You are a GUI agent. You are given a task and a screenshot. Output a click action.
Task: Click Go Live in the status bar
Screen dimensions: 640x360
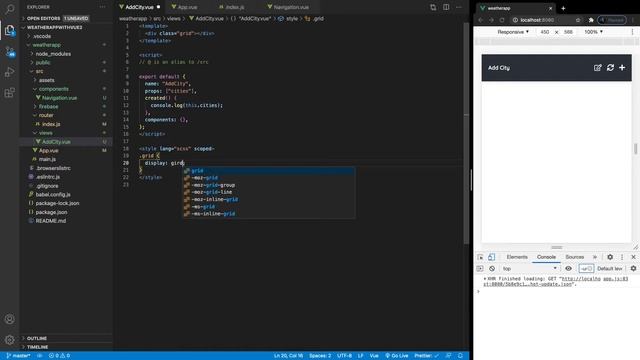point(397,356)
